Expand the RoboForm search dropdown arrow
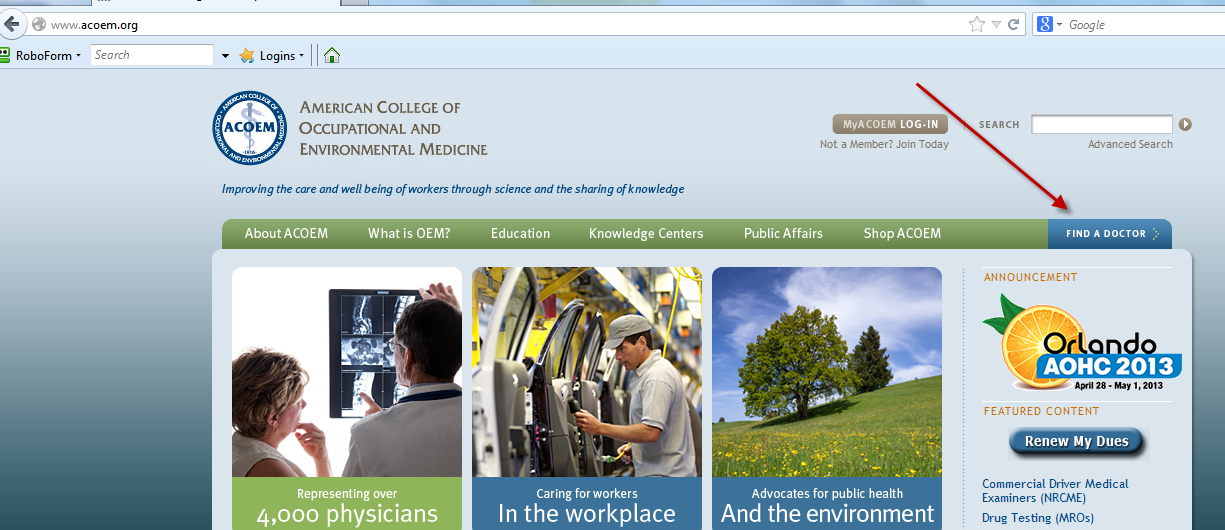Image resolution: width=1225 pixels, height=530 pixels. tap(225, 56)
